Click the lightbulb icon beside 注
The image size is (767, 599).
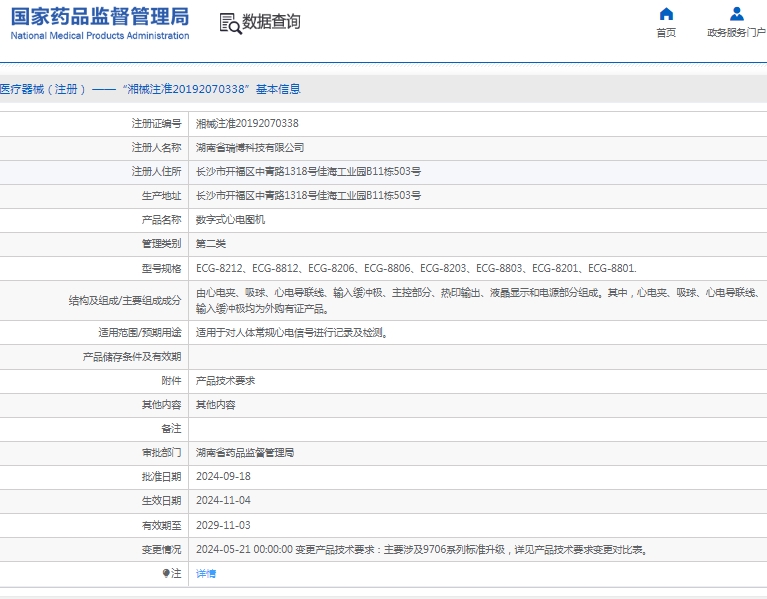point(166,573)
